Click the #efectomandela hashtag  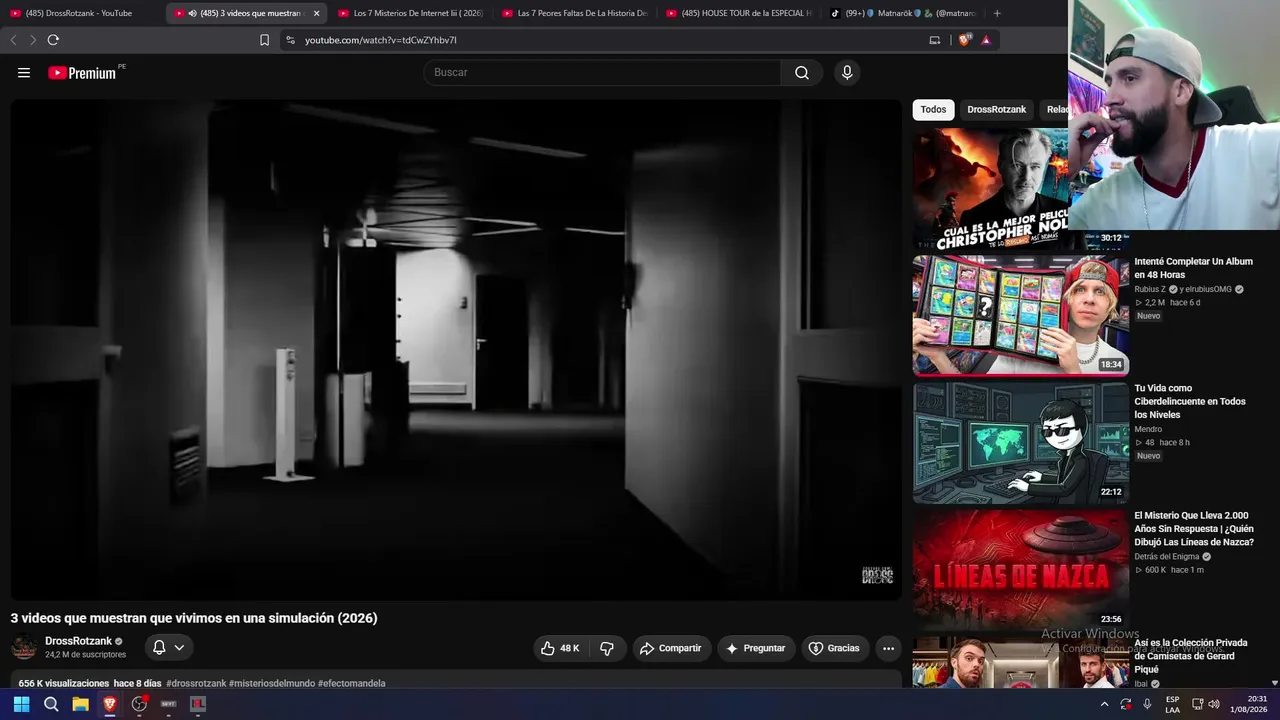pyautogui.click(x=351, y=683)
